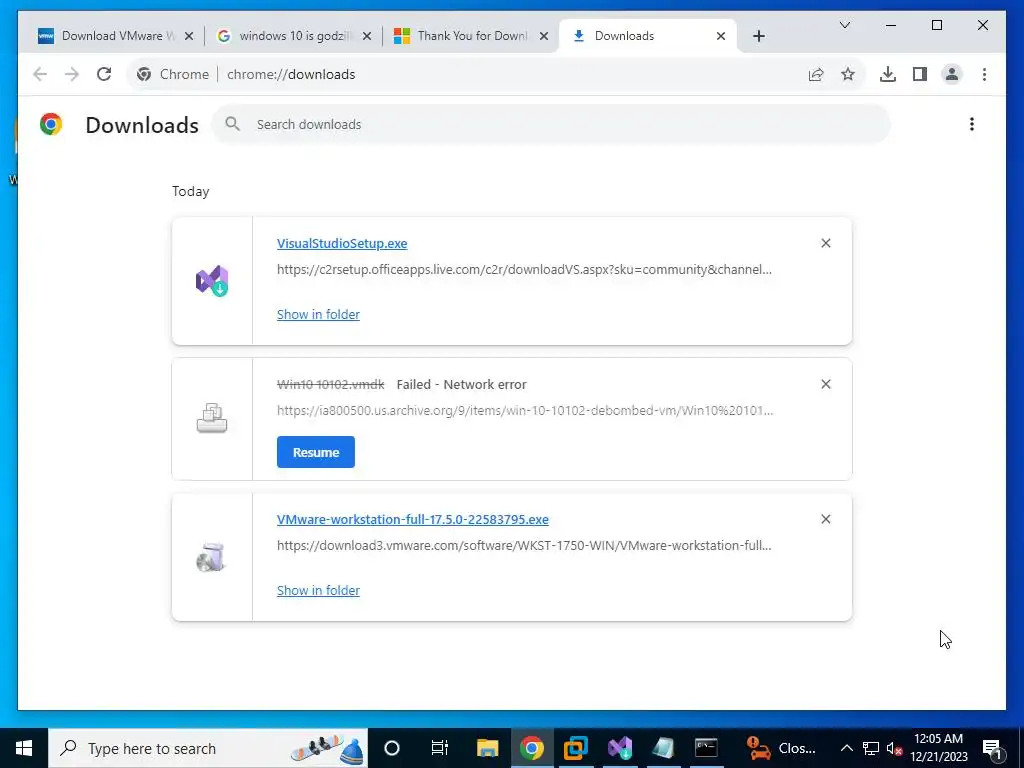The image size is (1024, 768).
Task: Click the Visual Studio installer file icon
Action: click(x=212, y=281)
